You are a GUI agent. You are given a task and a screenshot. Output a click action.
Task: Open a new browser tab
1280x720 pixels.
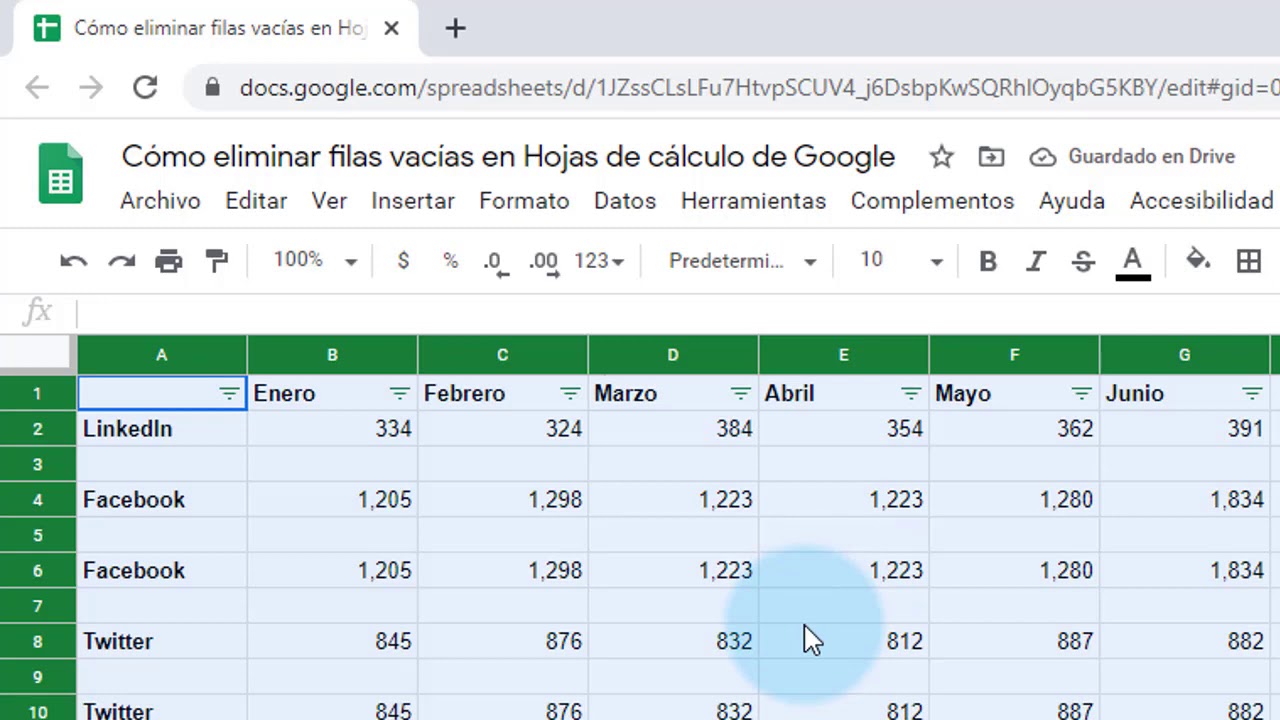(x=455, y=28)
